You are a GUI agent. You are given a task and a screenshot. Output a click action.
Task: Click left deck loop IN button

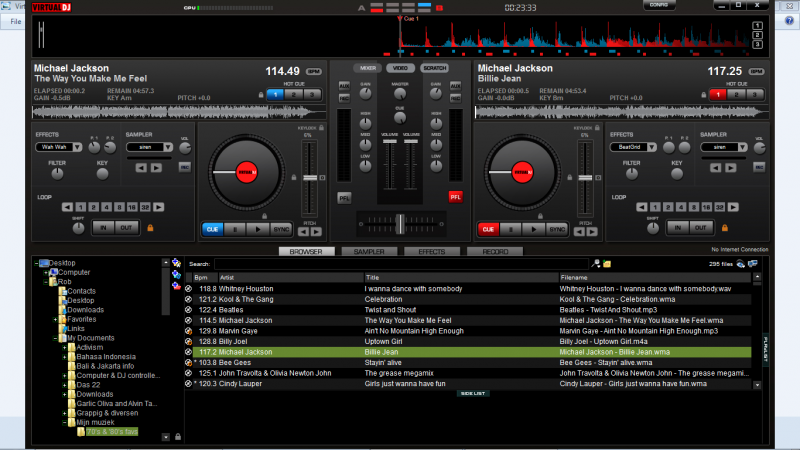(104, 228)
